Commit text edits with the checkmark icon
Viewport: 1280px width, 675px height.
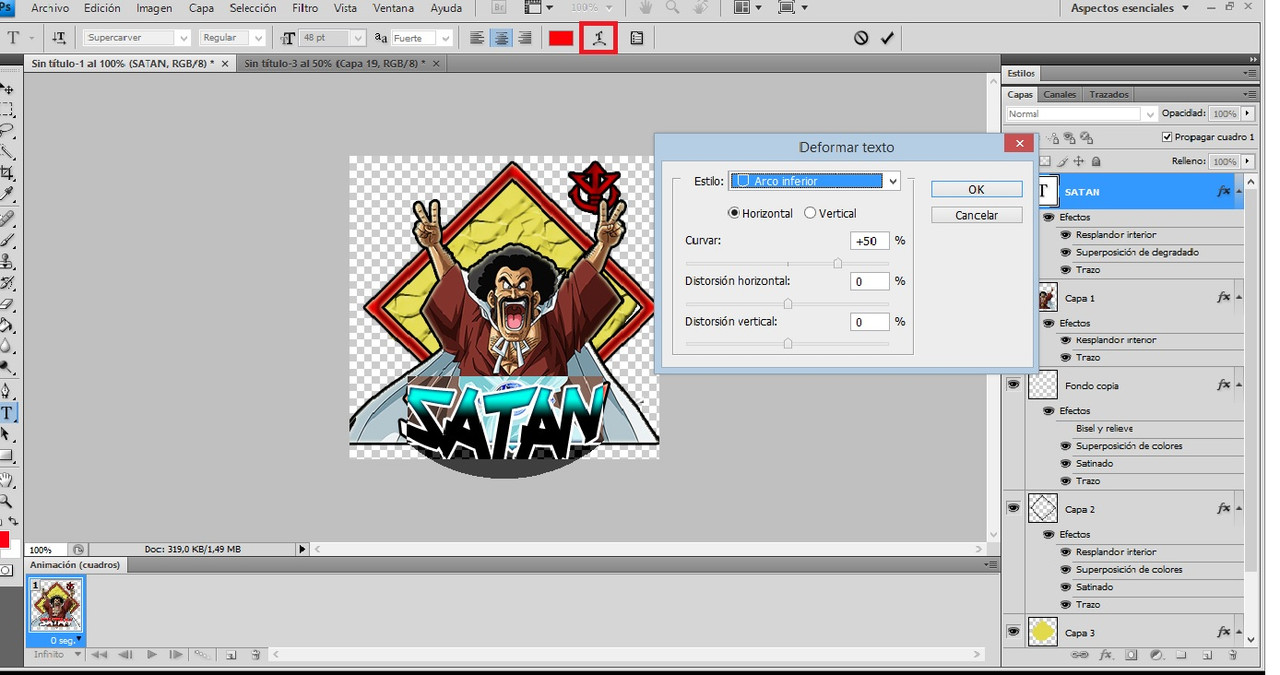pyautogui.click(x=887, y=38)
